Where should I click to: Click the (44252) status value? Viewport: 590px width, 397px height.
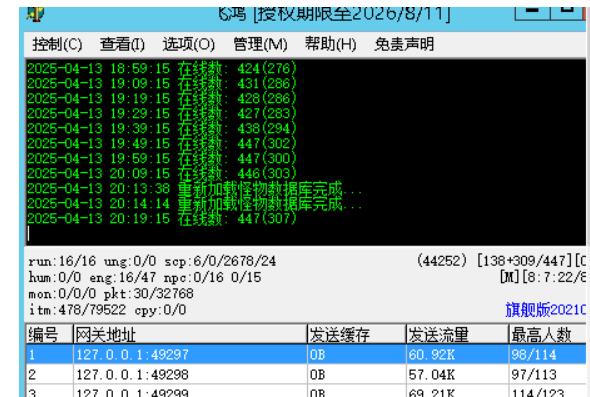click(x=442, y=260)
